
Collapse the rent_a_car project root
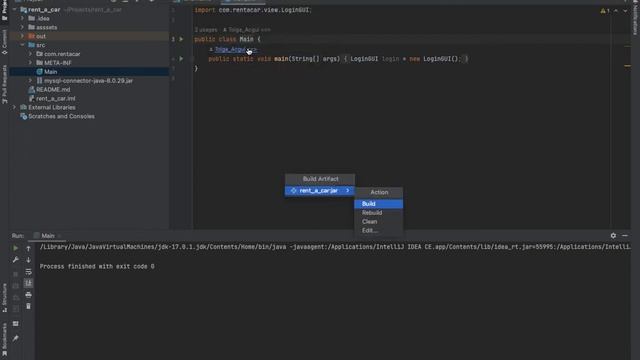pos(14,9)
